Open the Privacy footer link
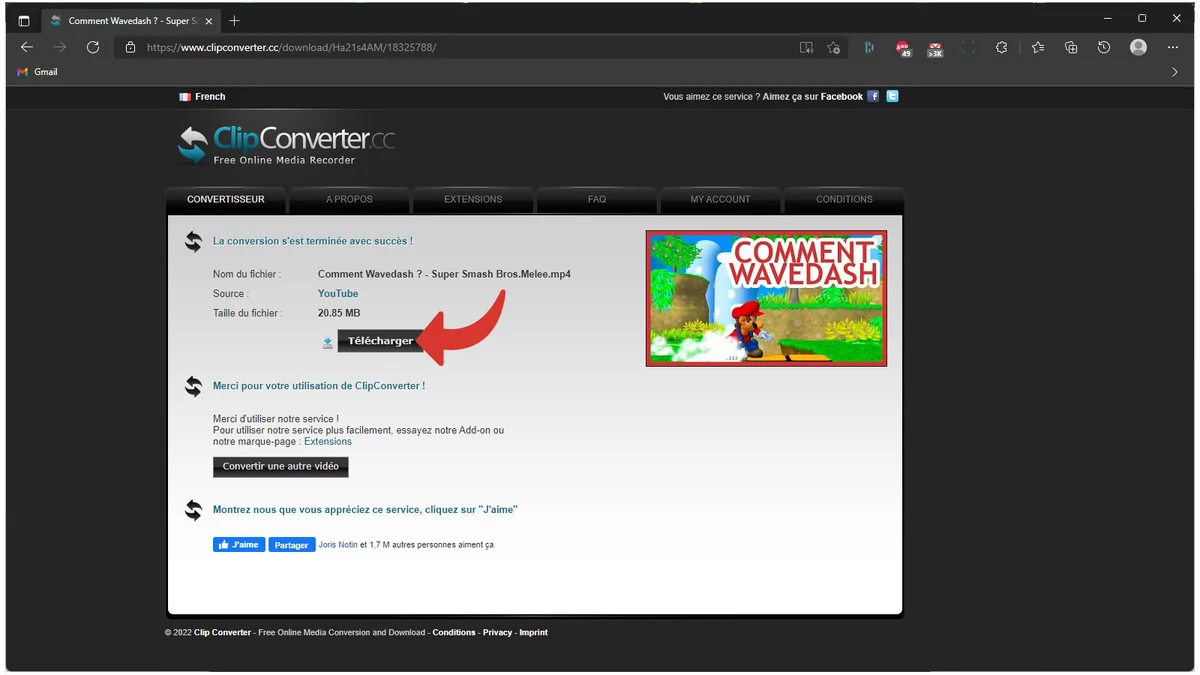Viewport: 1200px width, 675px height. (497, 633)
